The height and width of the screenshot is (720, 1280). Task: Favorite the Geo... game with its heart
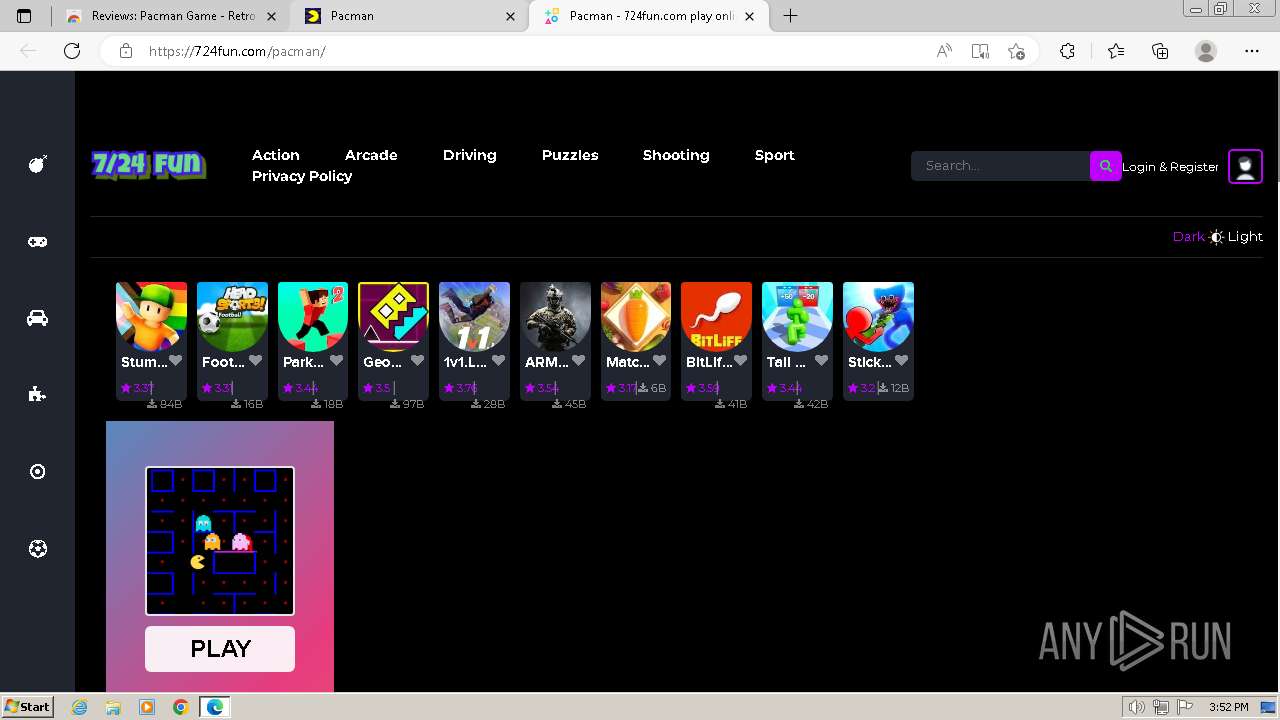[417, 361]
